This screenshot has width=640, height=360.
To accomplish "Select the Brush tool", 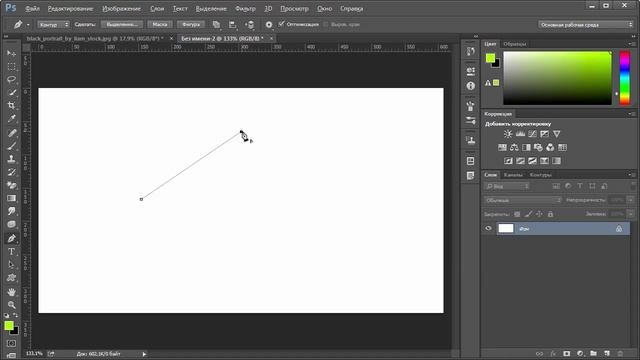I will coord(11,146).
